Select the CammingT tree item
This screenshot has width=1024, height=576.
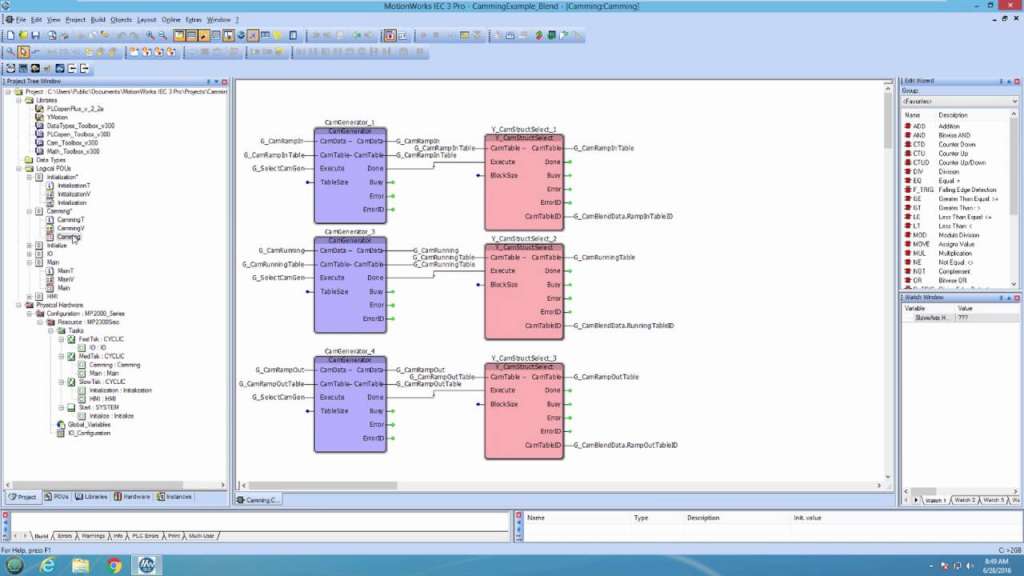[x=71, y=219]
